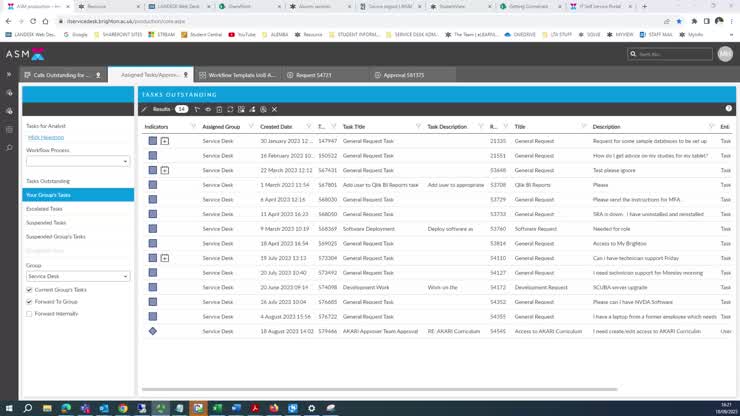Click the analyst name link under Tasks for Analyst
The width and height of the screenshot is (740, 416).
tap(46, 137)
